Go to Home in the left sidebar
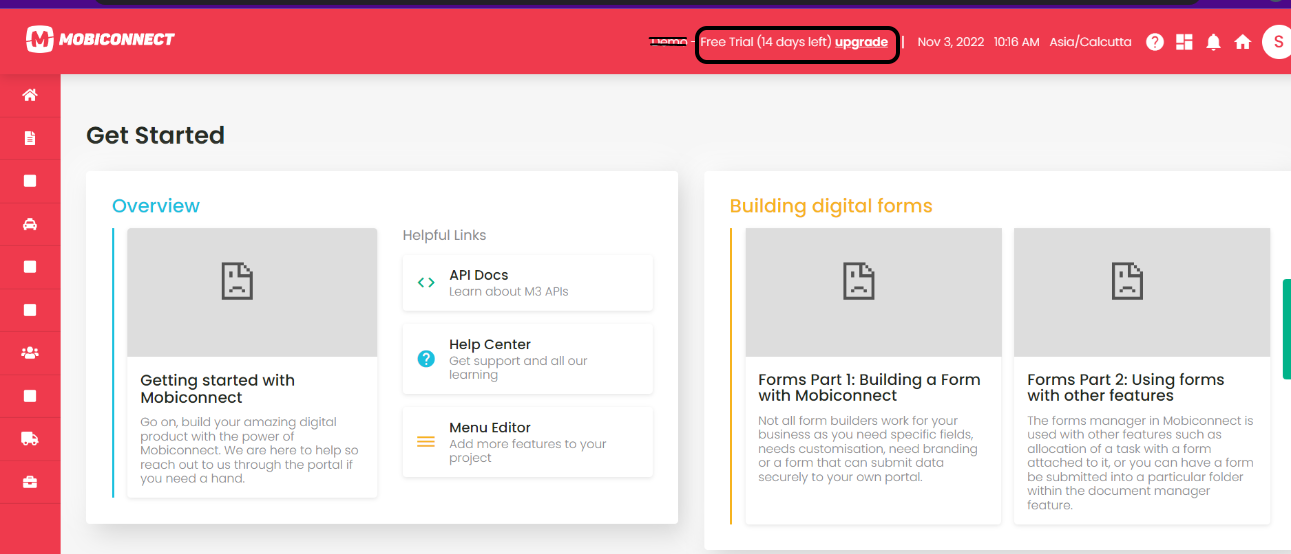Screen dimensions: 1291x554 point(30,95)
